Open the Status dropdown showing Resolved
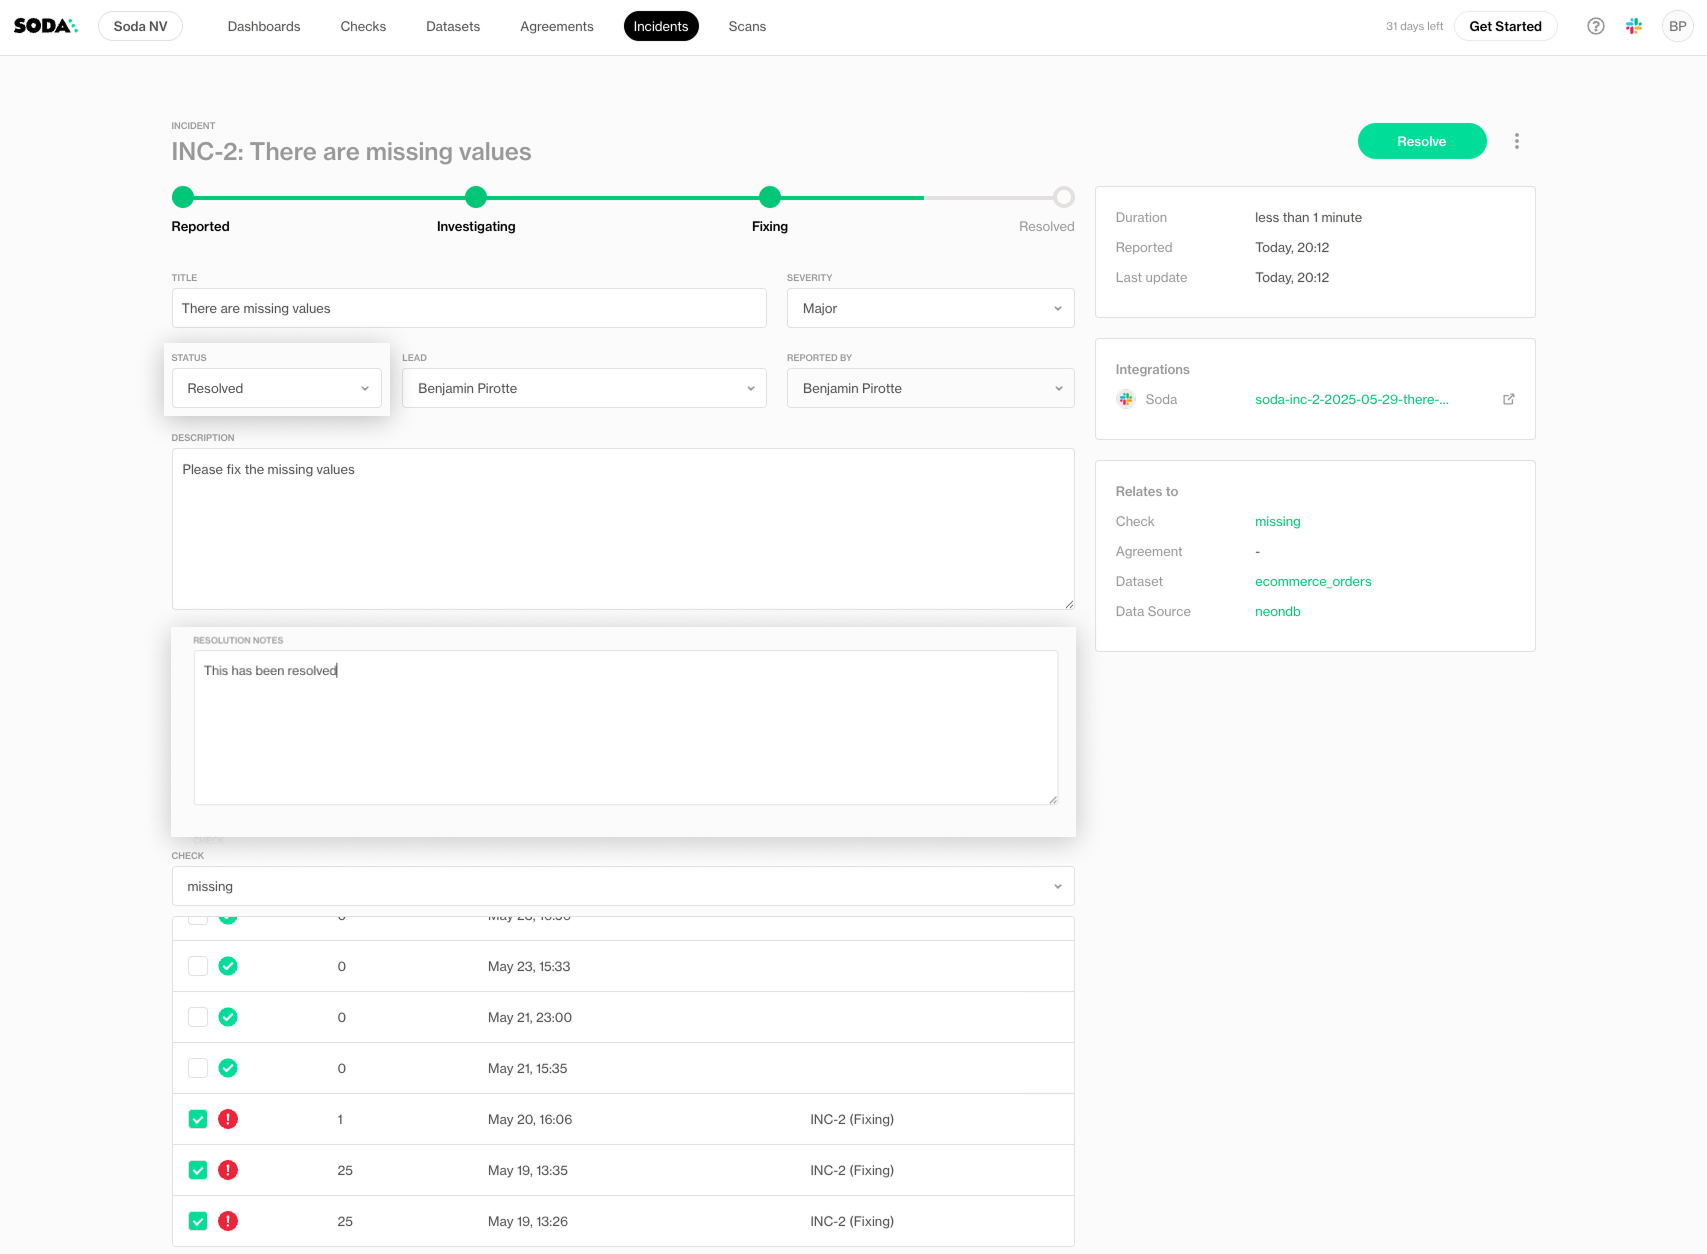Viewport: 1707px width, 1254px height. point(277,388)
